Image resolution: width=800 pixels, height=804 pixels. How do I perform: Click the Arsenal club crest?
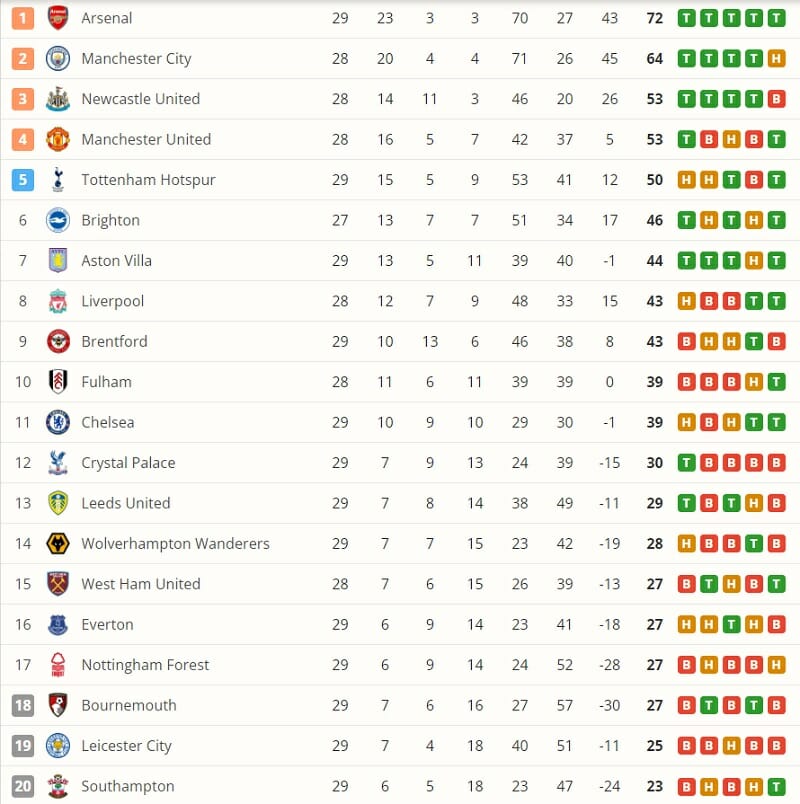click(x=58, y=18)
